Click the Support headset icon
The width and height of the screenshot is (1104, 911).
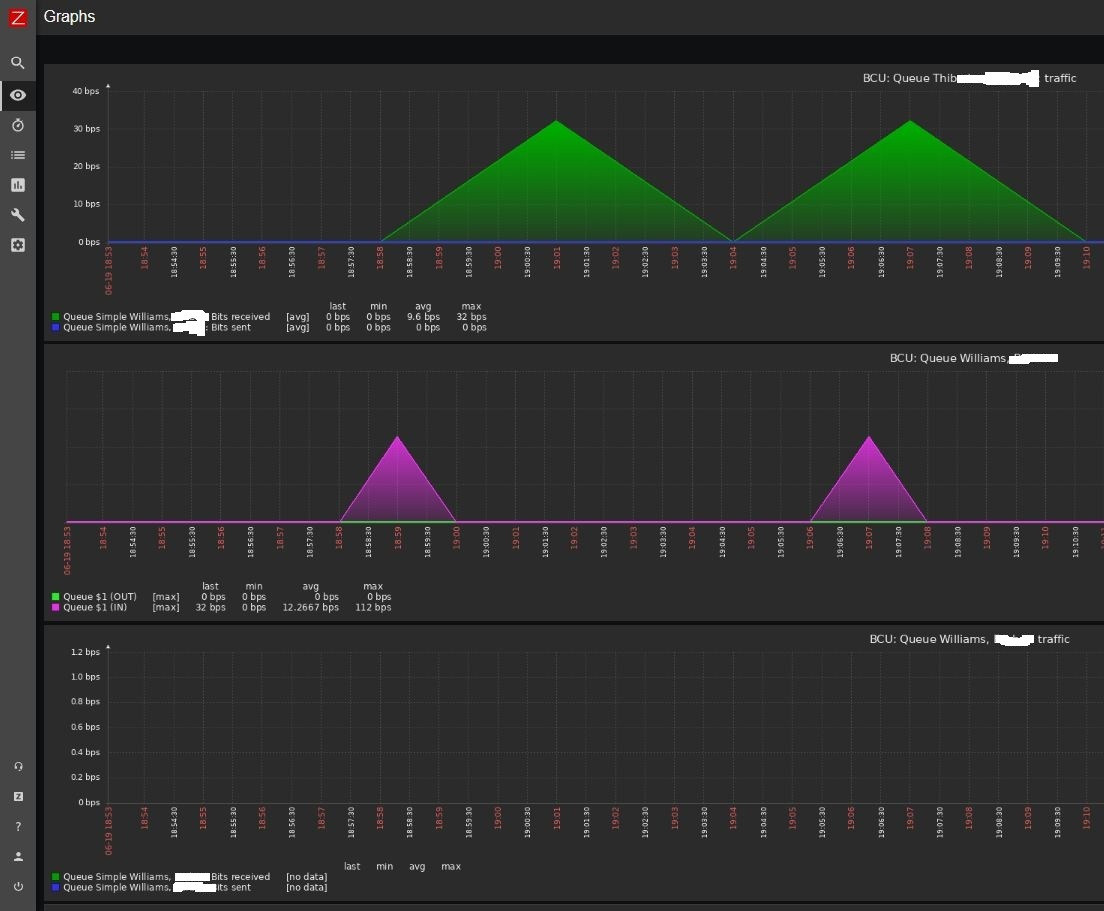tap(18, 767)
